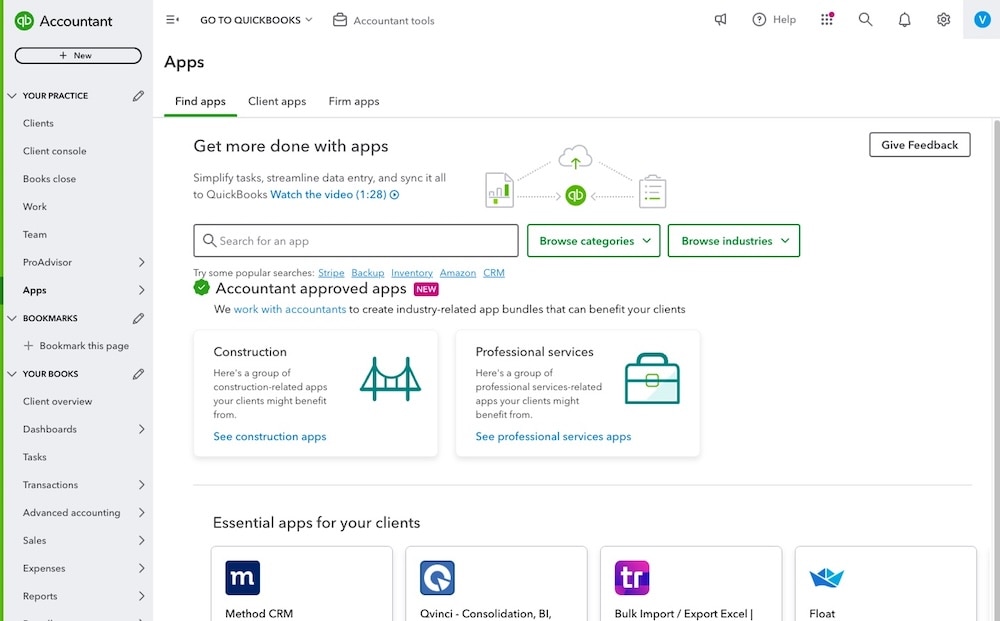
Task: Switch to the Firm apps tab
Action: tap(354, 101)
